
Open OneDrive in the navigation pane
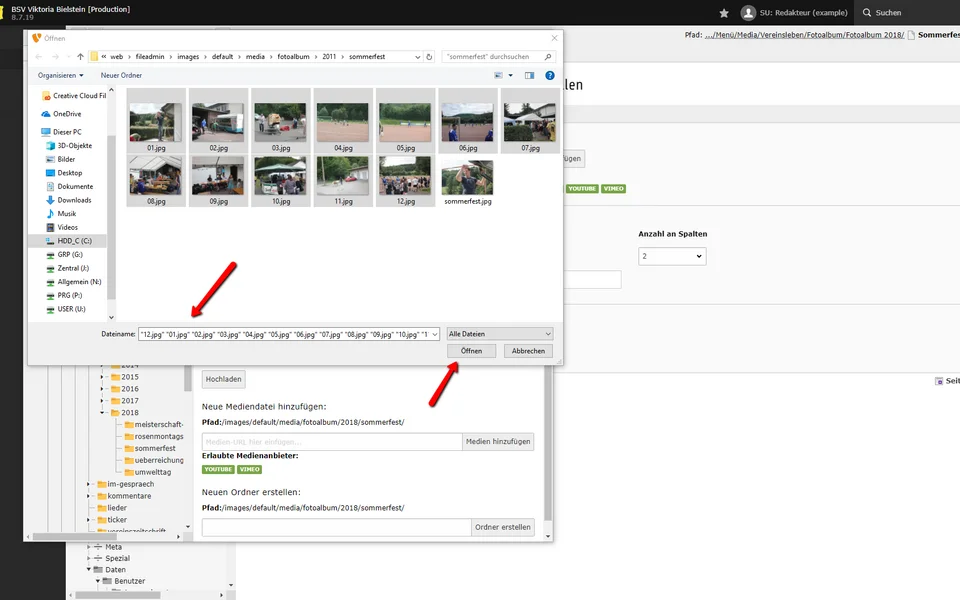[x=67, y=114]
